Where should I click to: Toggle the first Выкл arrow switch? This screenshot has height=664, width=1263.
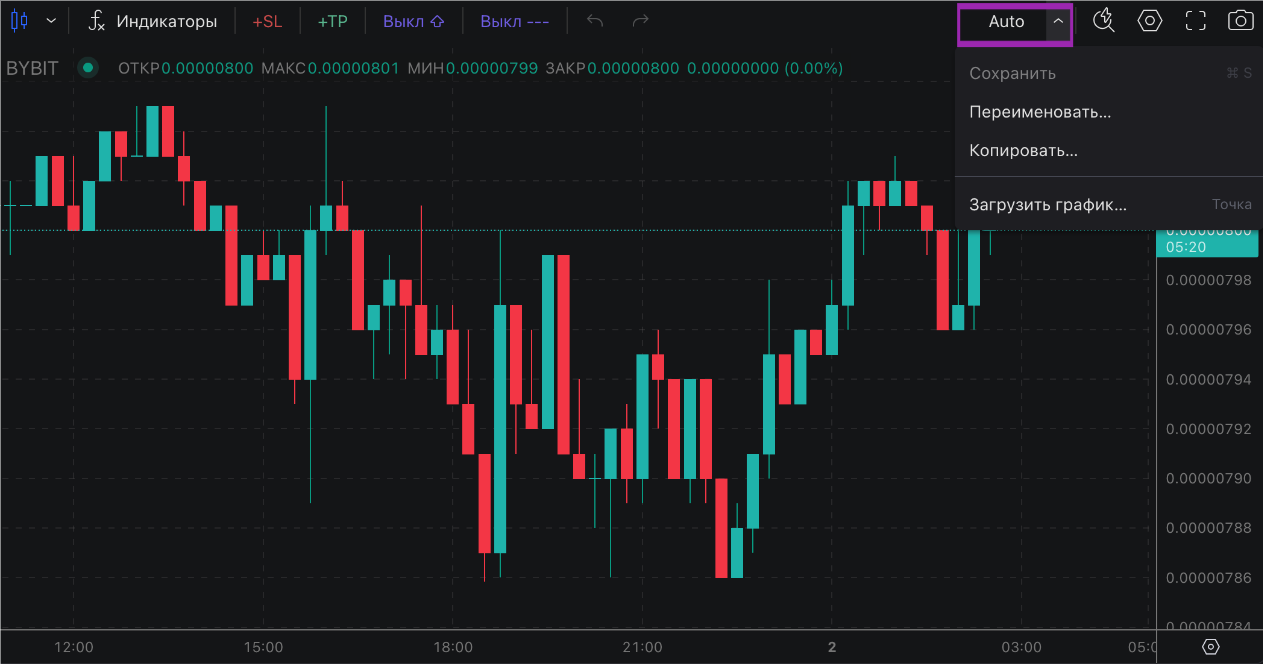click(413, 21)
